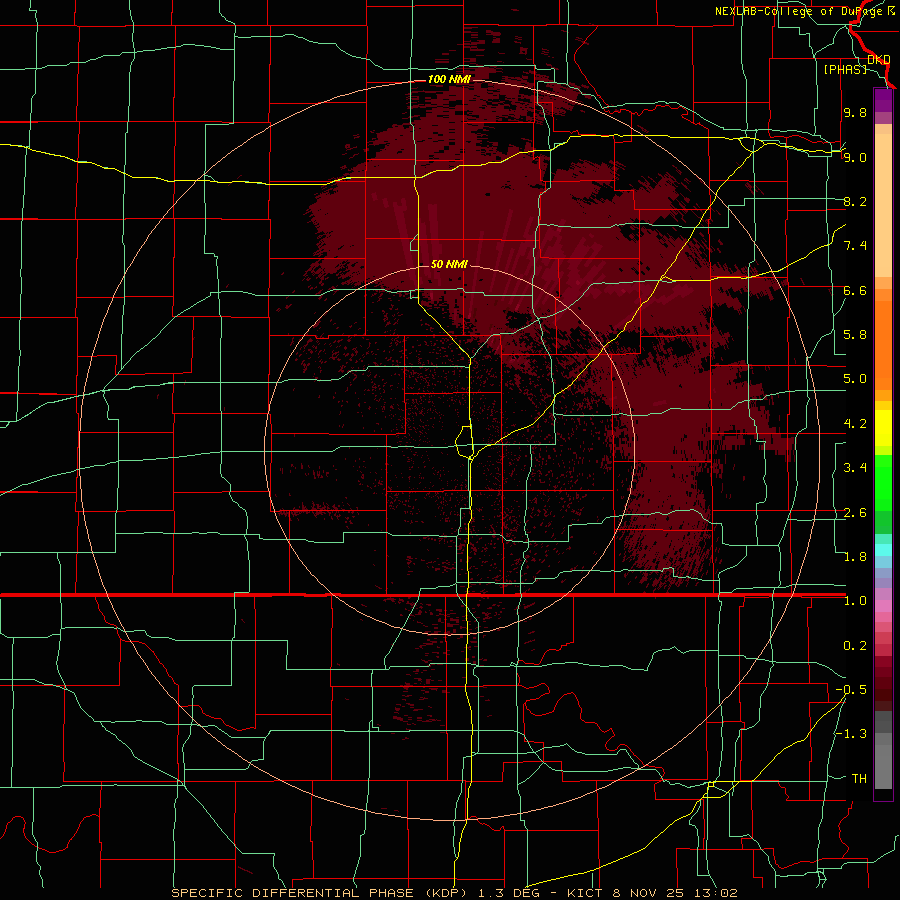Click the yellow segment of color bar
The image size is (900, 900).
pyautogui.click(x=883, y=428)
